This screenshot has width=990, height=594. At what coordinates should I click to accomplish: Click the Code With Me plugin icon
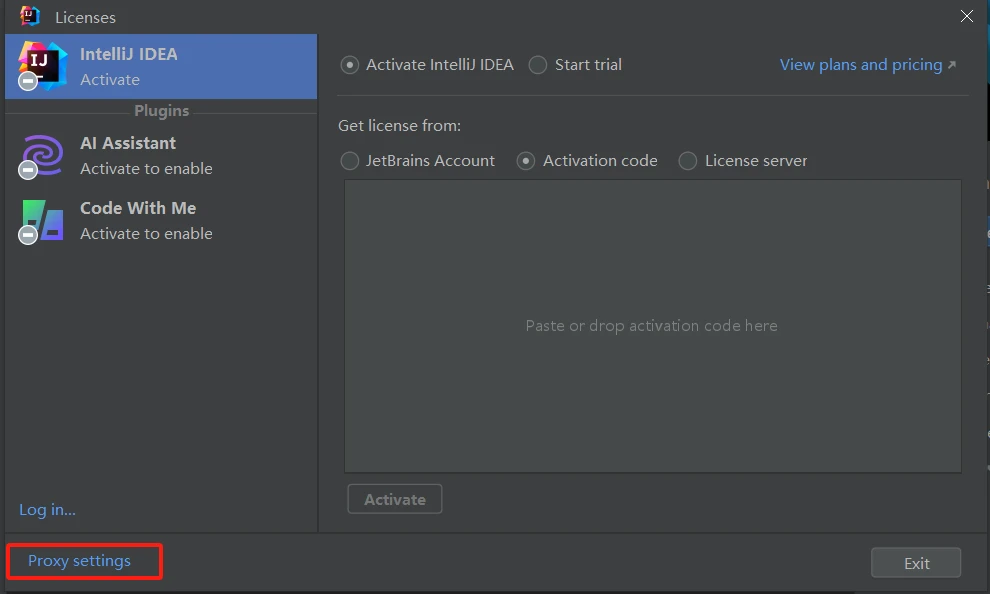tap(42, 220)
